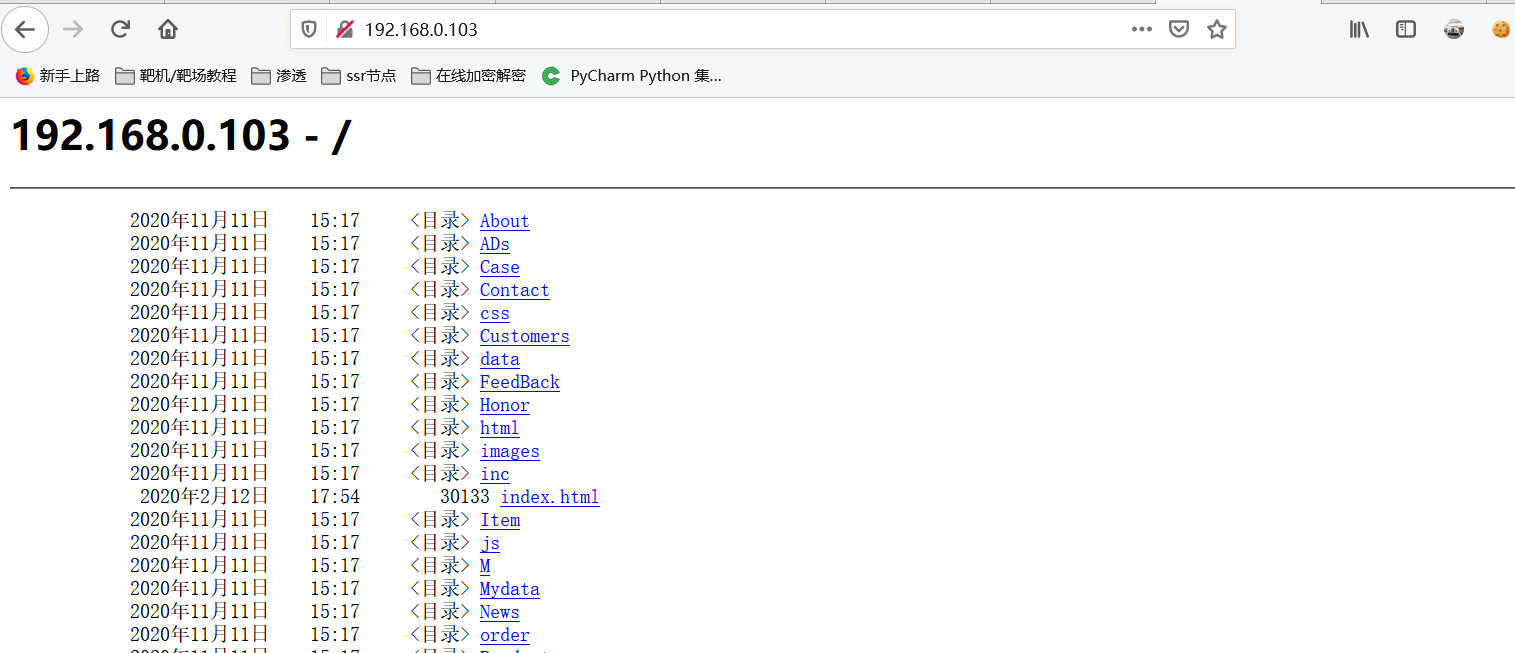1515x653 pixels.
Task: Open the News directory link
Action: 499,612
